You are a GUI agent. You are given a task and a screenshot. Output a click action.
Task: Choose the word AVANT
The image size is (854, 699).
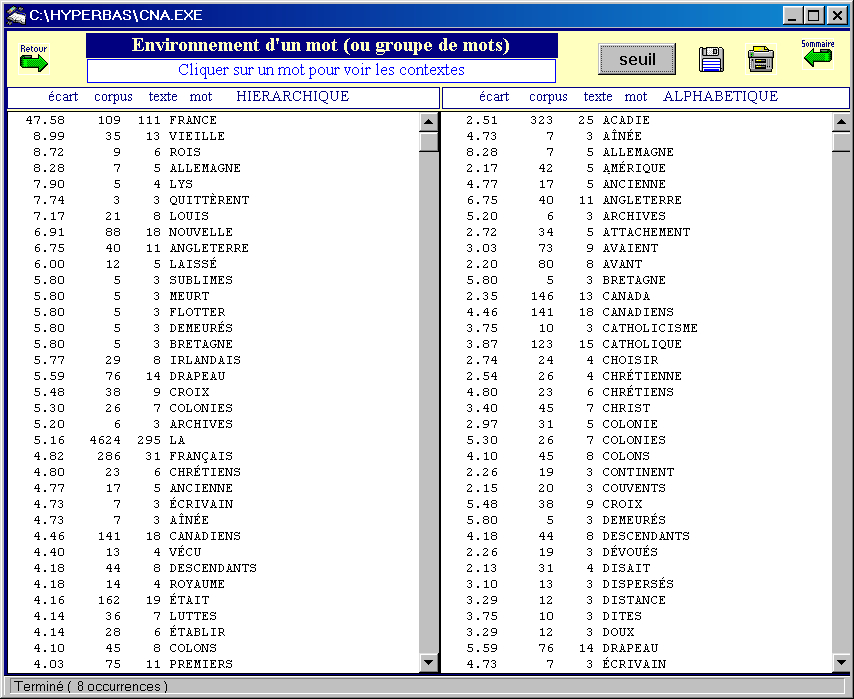click(x=622, y=264)
